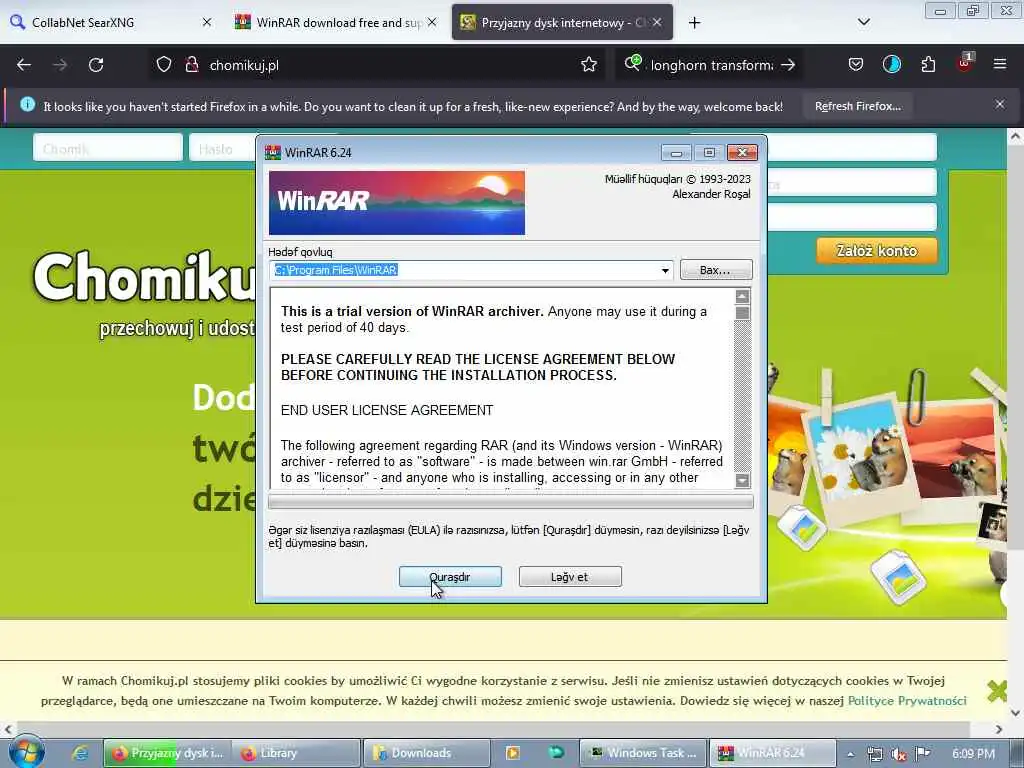The image size is (1024, 768).
Task: Switch to Windows Task Manager taskbar button
Action: pos(643,753)
